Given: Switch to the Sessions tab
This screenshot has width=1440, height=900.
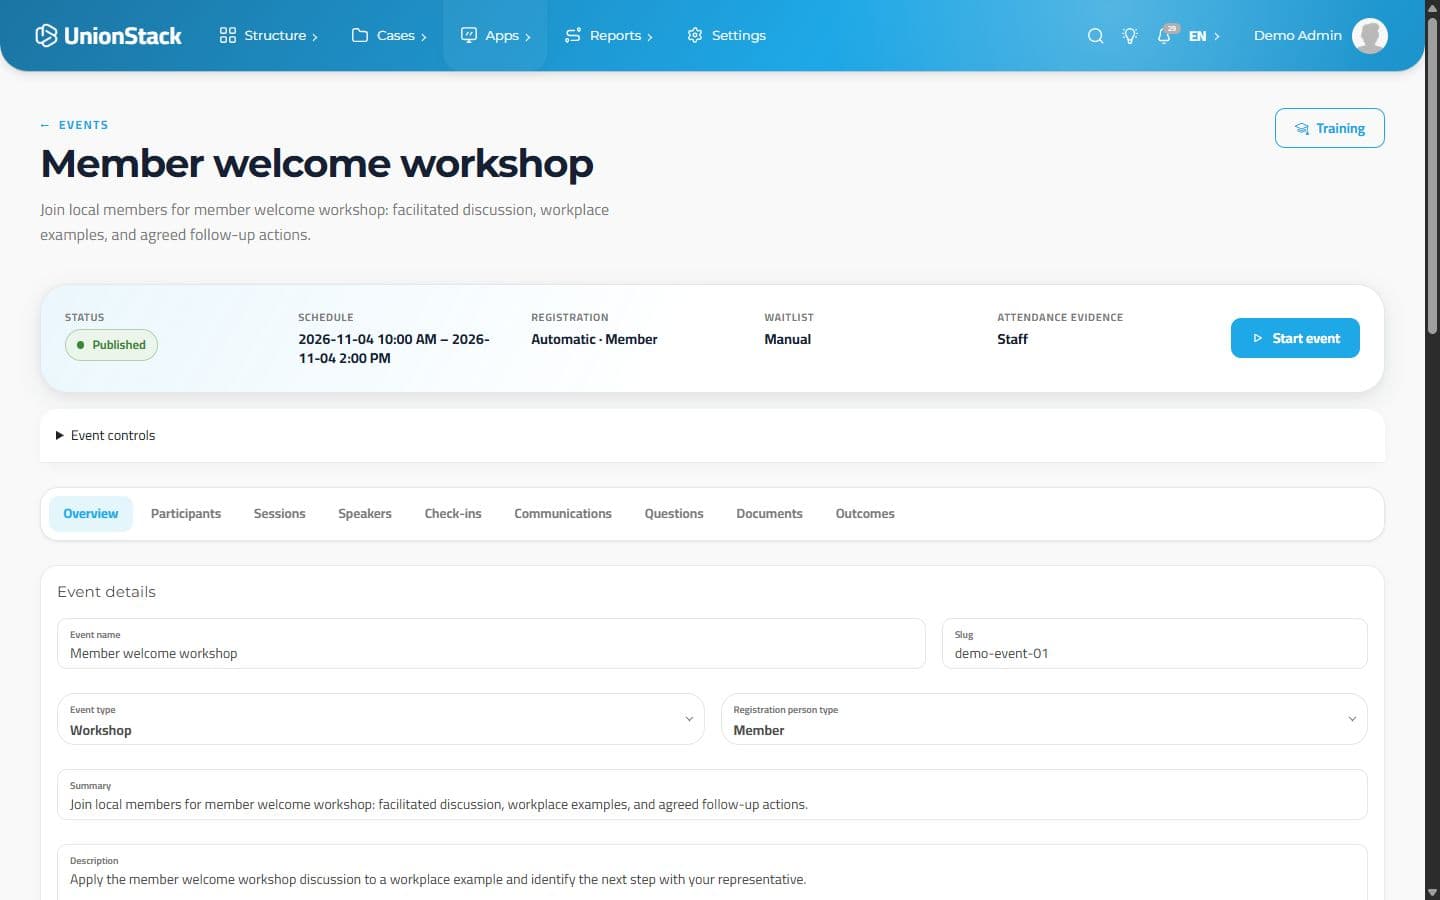Looking at the screenshot, I should tap(279, 514).
